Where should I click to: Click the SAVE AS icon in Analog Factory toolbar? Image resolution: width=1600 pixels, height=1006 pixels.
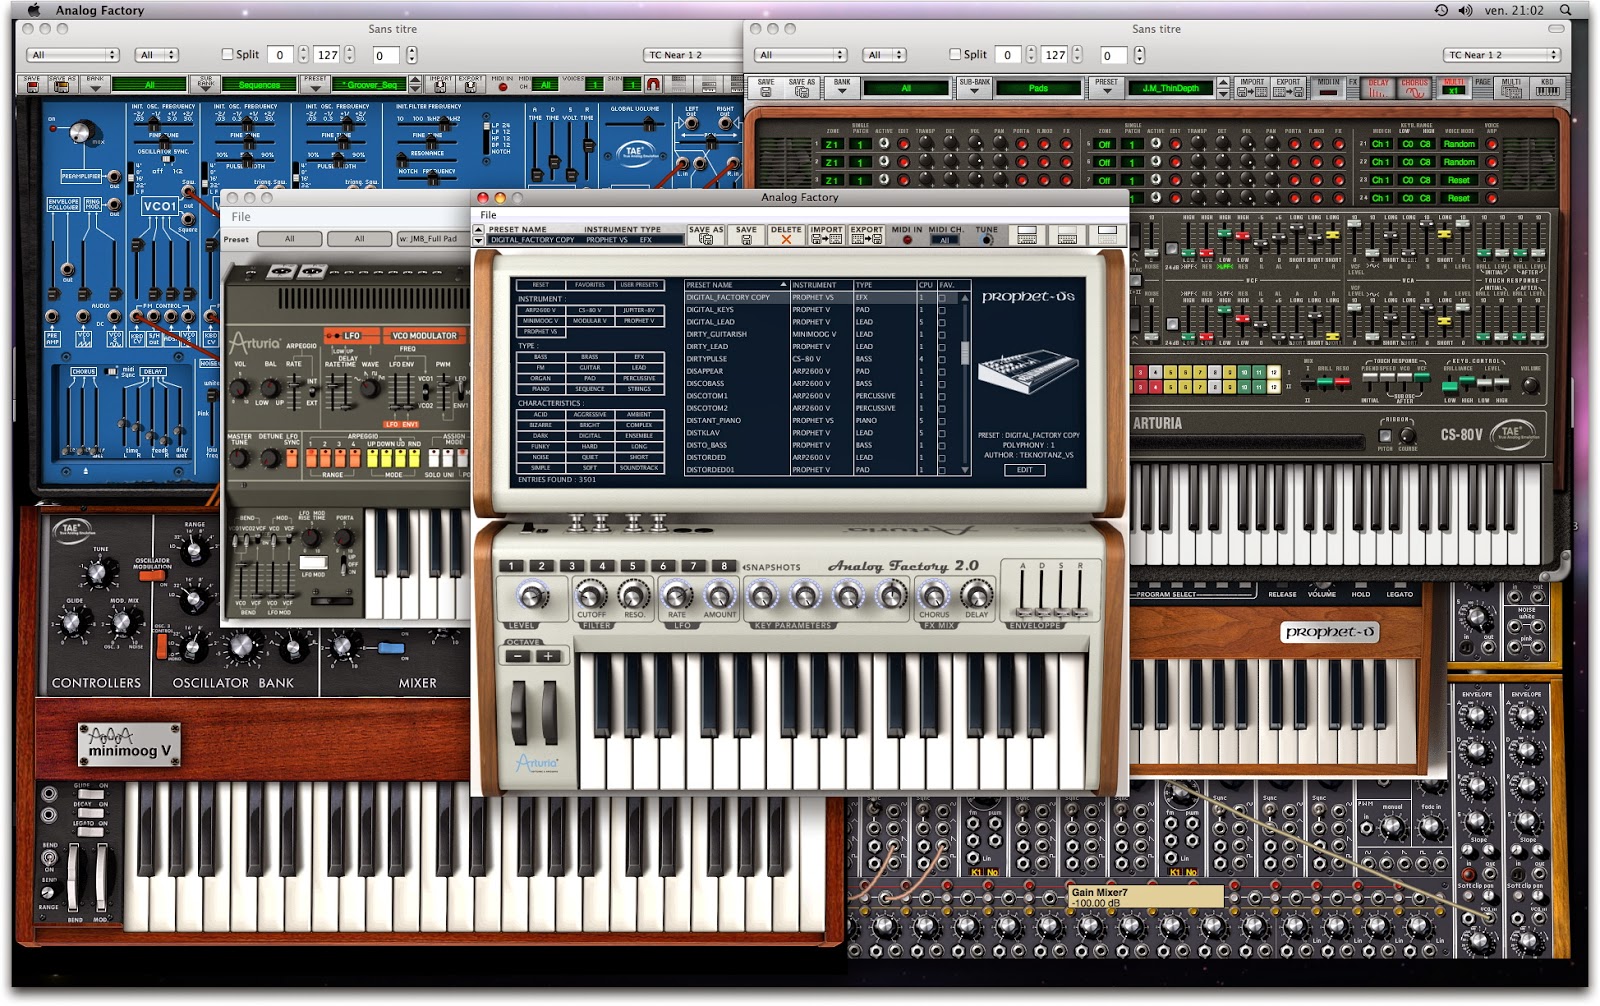pos(707,238)
